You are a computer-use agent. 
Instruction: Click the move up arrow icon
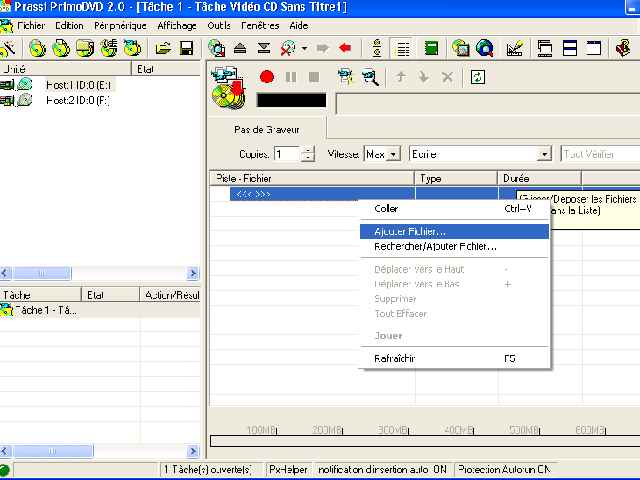(x=401, y=77)
